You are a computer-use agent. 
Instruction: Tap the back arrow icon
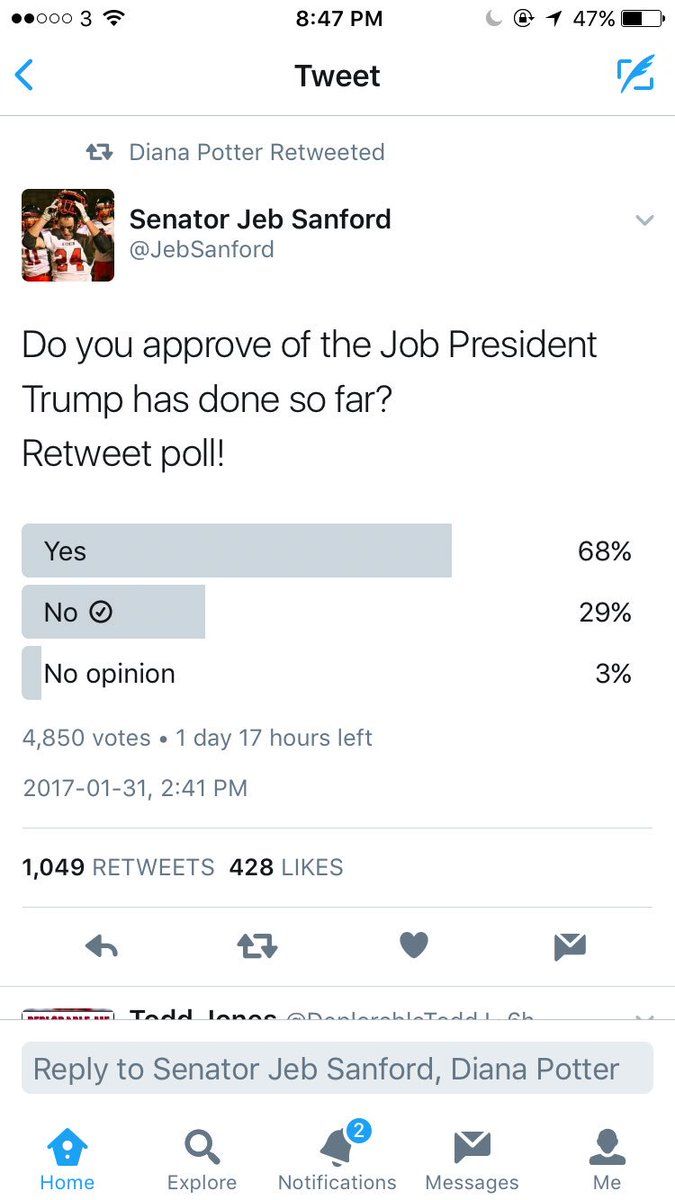(x=25, y=76)
